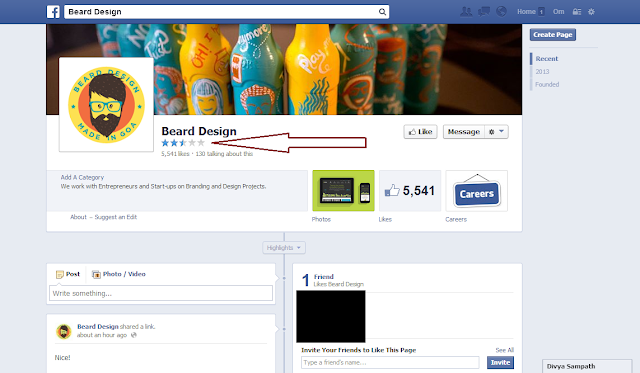Open the messages icon in top bar
Screen dimensions: 640x373
[x=484, y=12]
